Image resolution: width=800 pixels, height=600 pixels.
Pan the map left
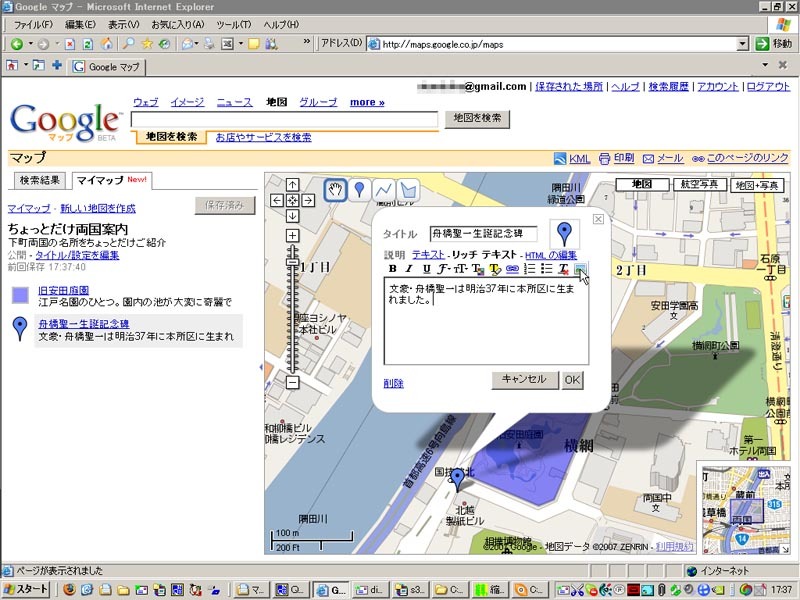277,200
